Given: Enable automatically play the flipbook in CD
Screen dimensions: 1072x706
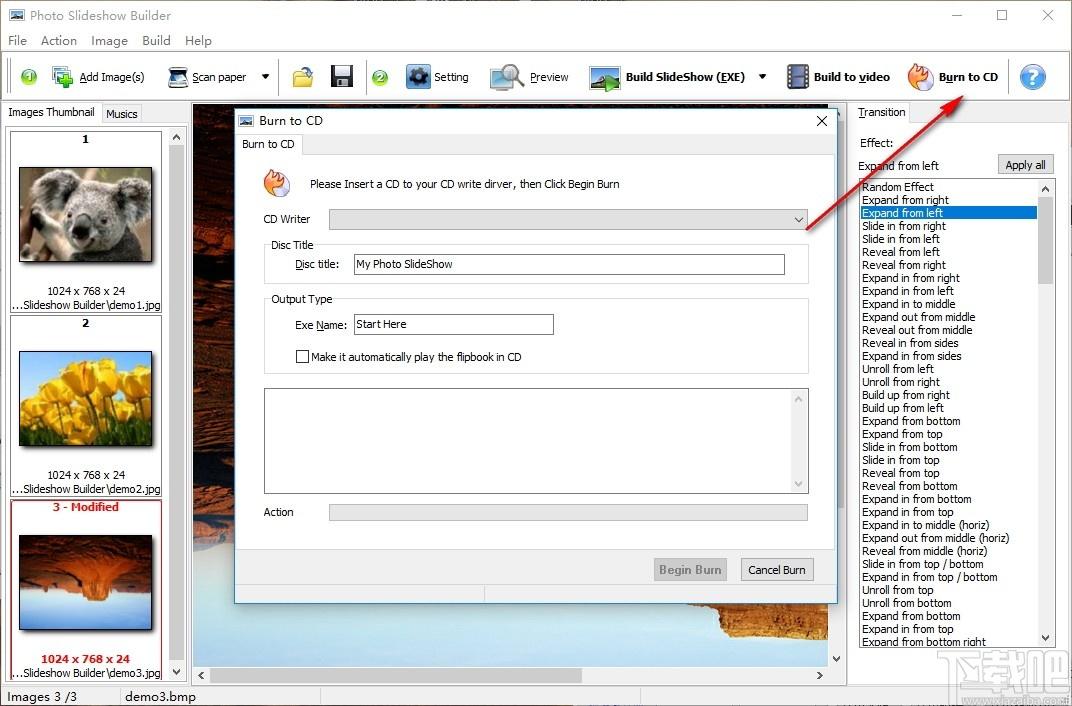Looking at the screenshot, I should click(x=302, y=356).
